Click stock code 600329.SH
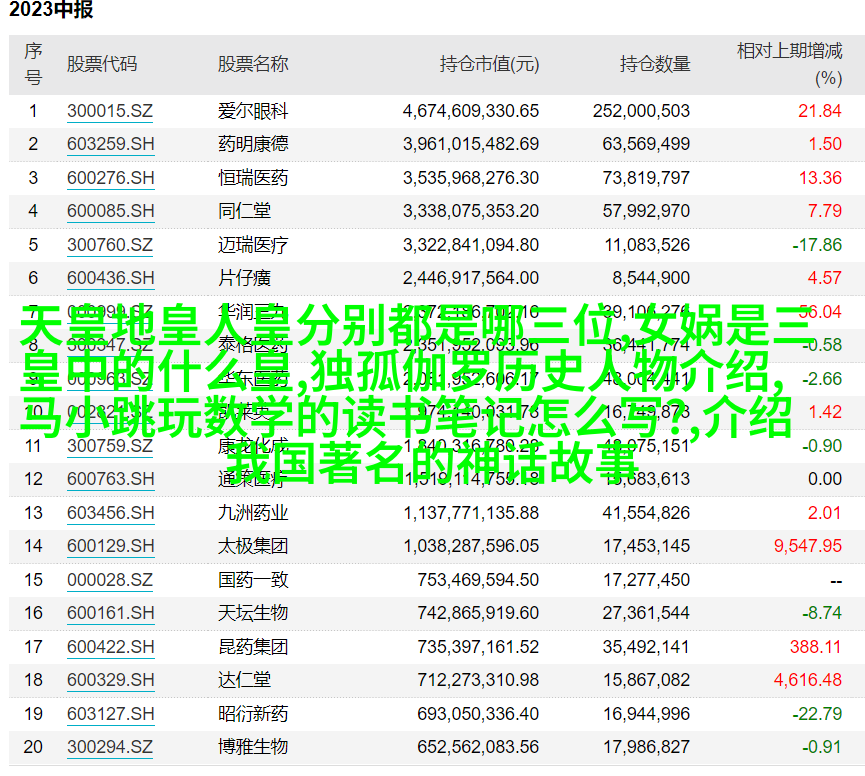 [x=110, y=680]
